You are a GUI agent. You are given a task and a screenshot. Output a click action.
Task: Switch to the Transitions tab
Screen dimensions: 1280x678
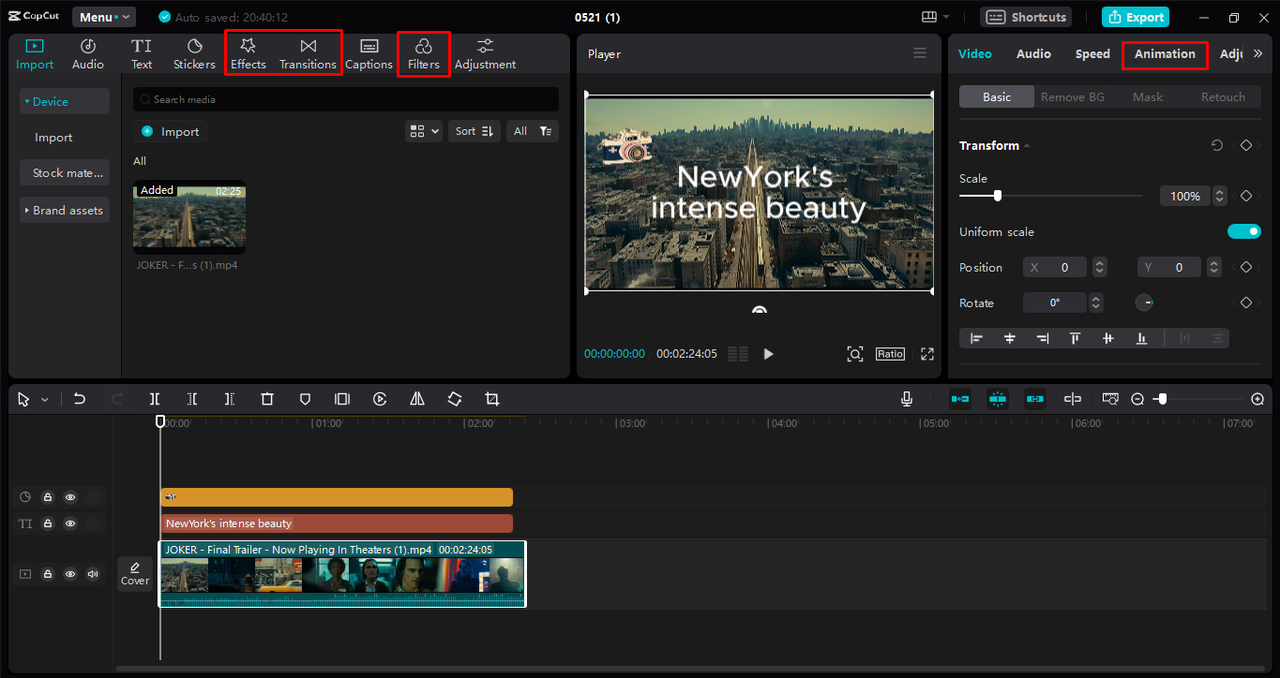pos(308,54)
